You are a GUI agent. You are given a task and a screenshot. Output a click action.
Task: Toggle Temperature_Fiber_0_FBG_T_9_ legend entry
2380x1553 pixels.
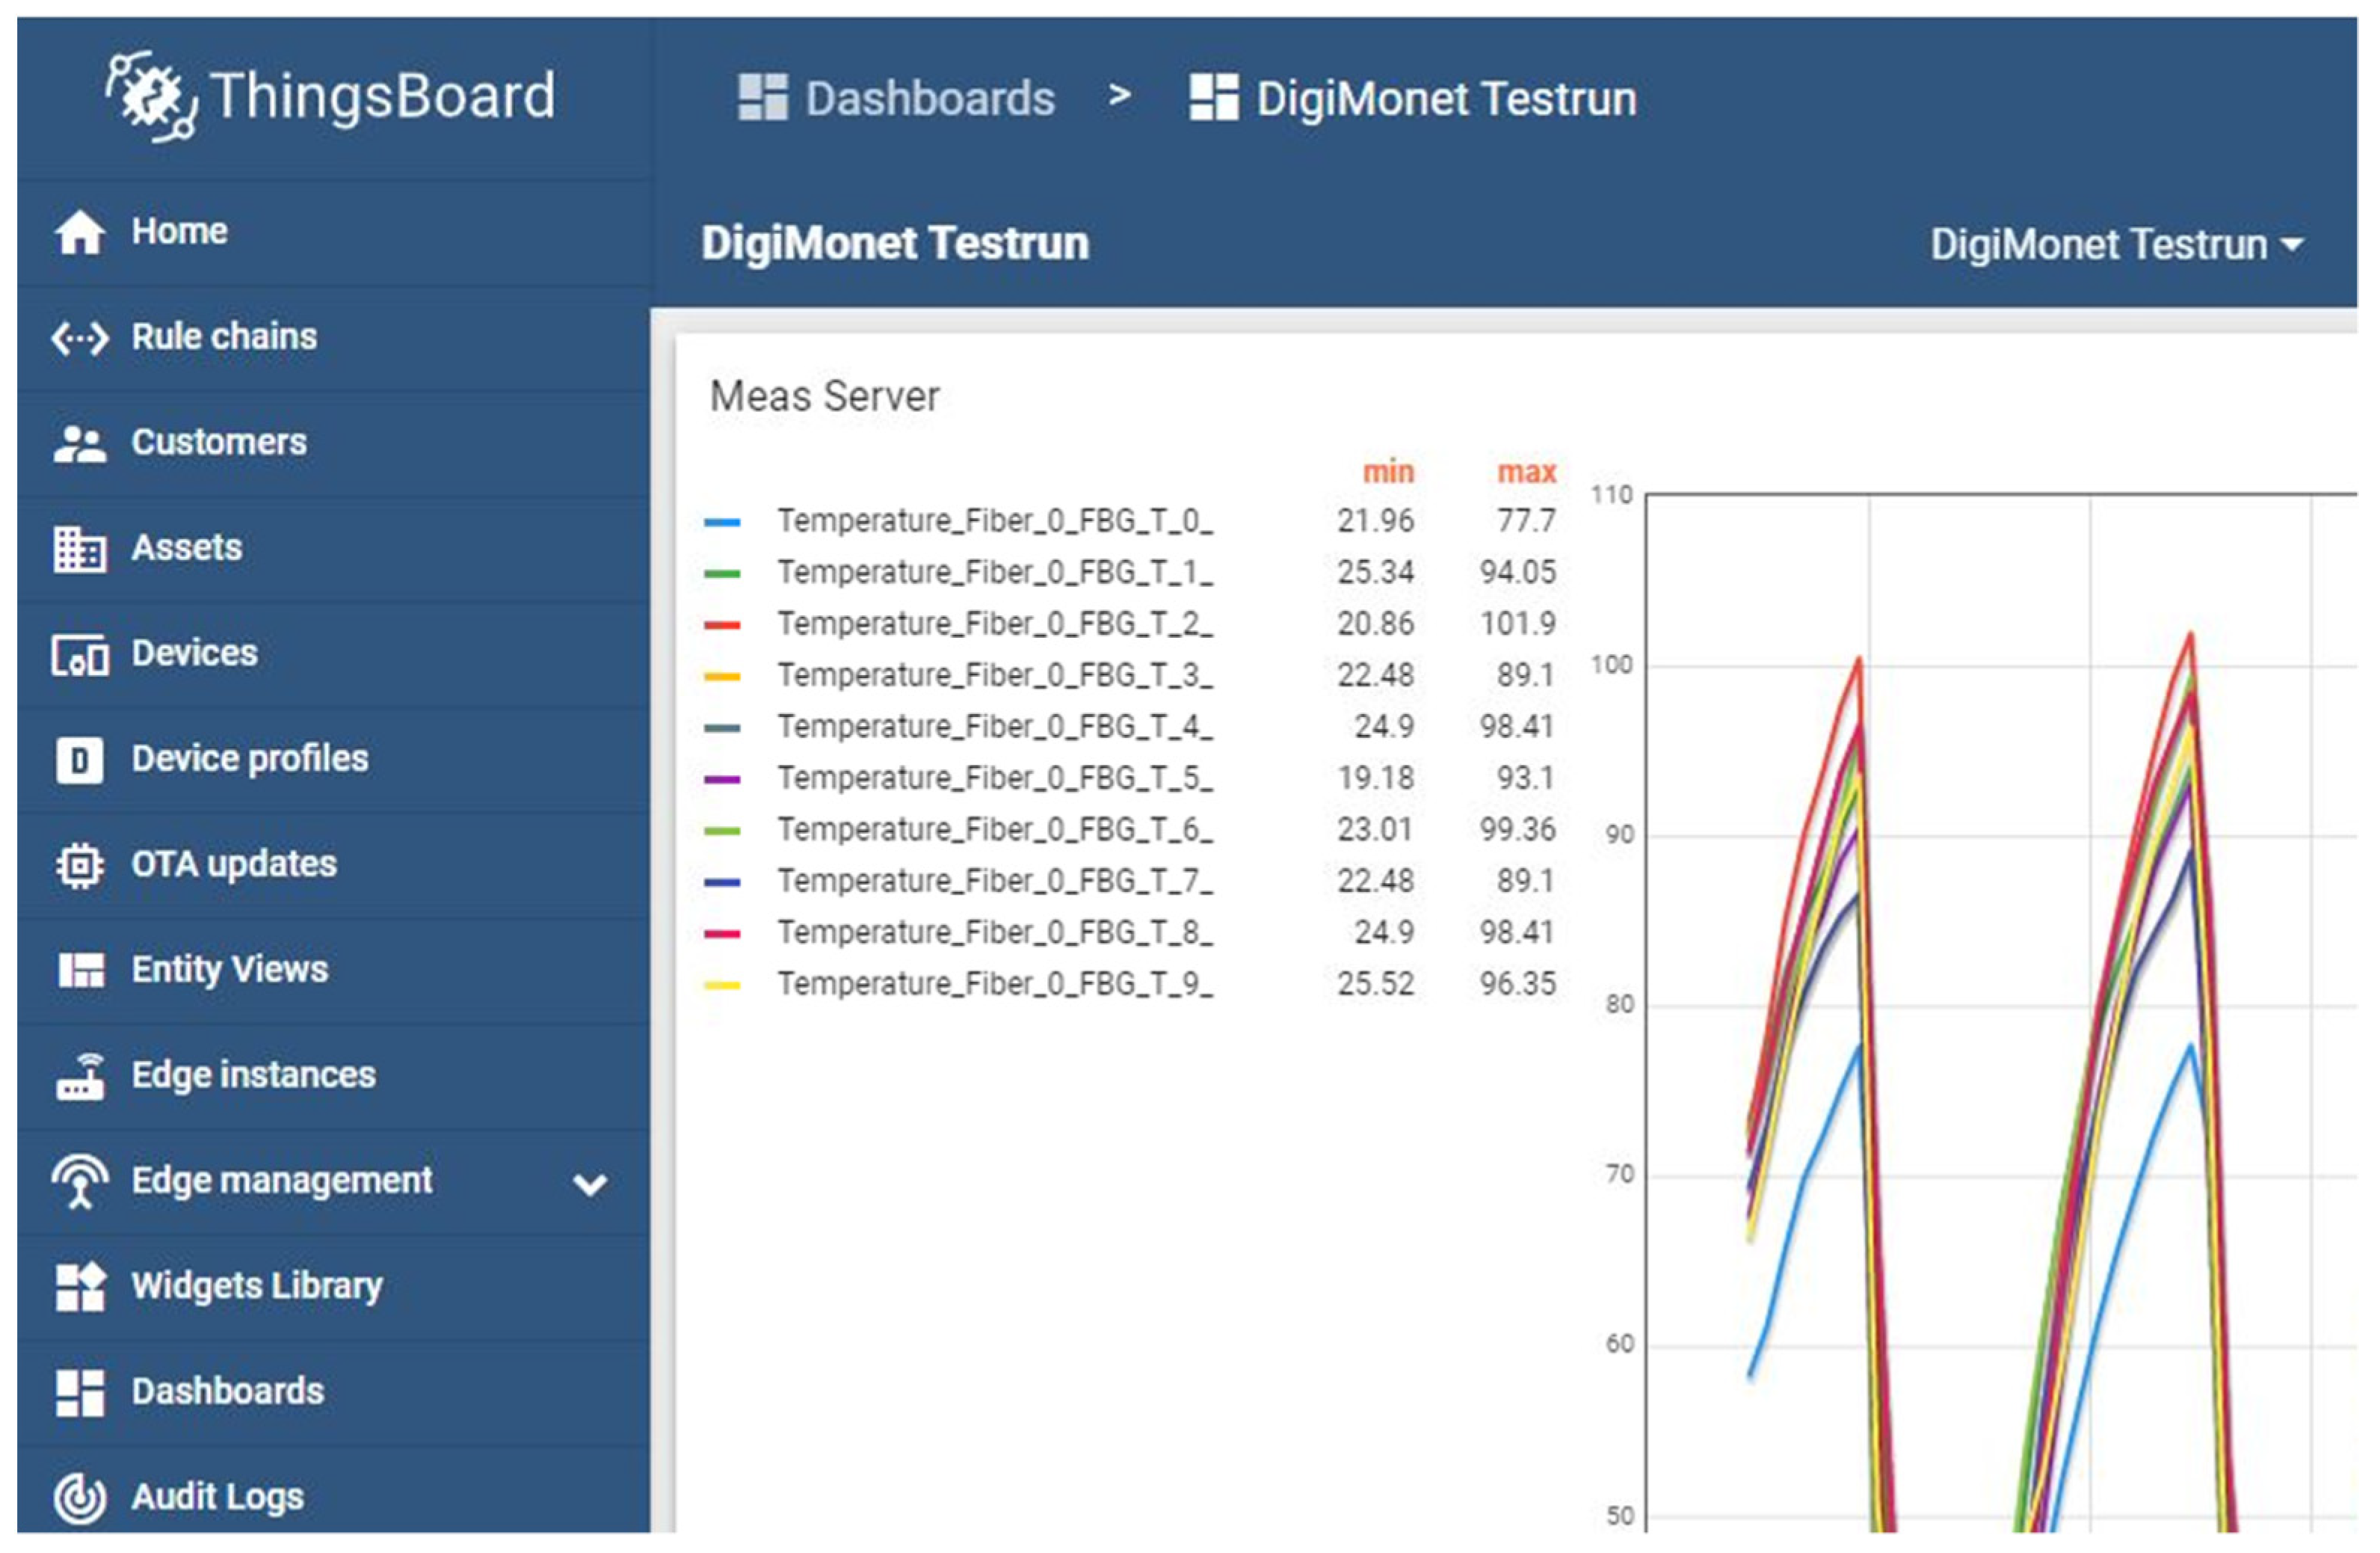pyautogui.click(x=994, y=984)
